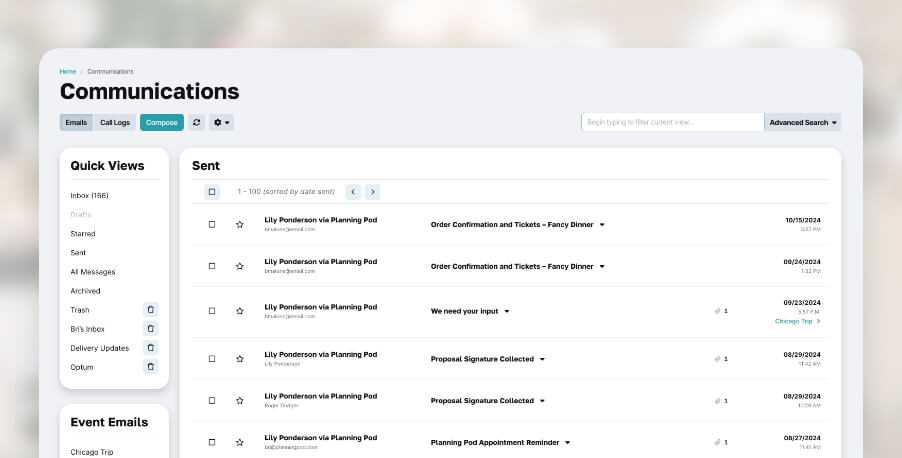Switch to the Emails tab

pyautogui.click(x=76, y=123)
